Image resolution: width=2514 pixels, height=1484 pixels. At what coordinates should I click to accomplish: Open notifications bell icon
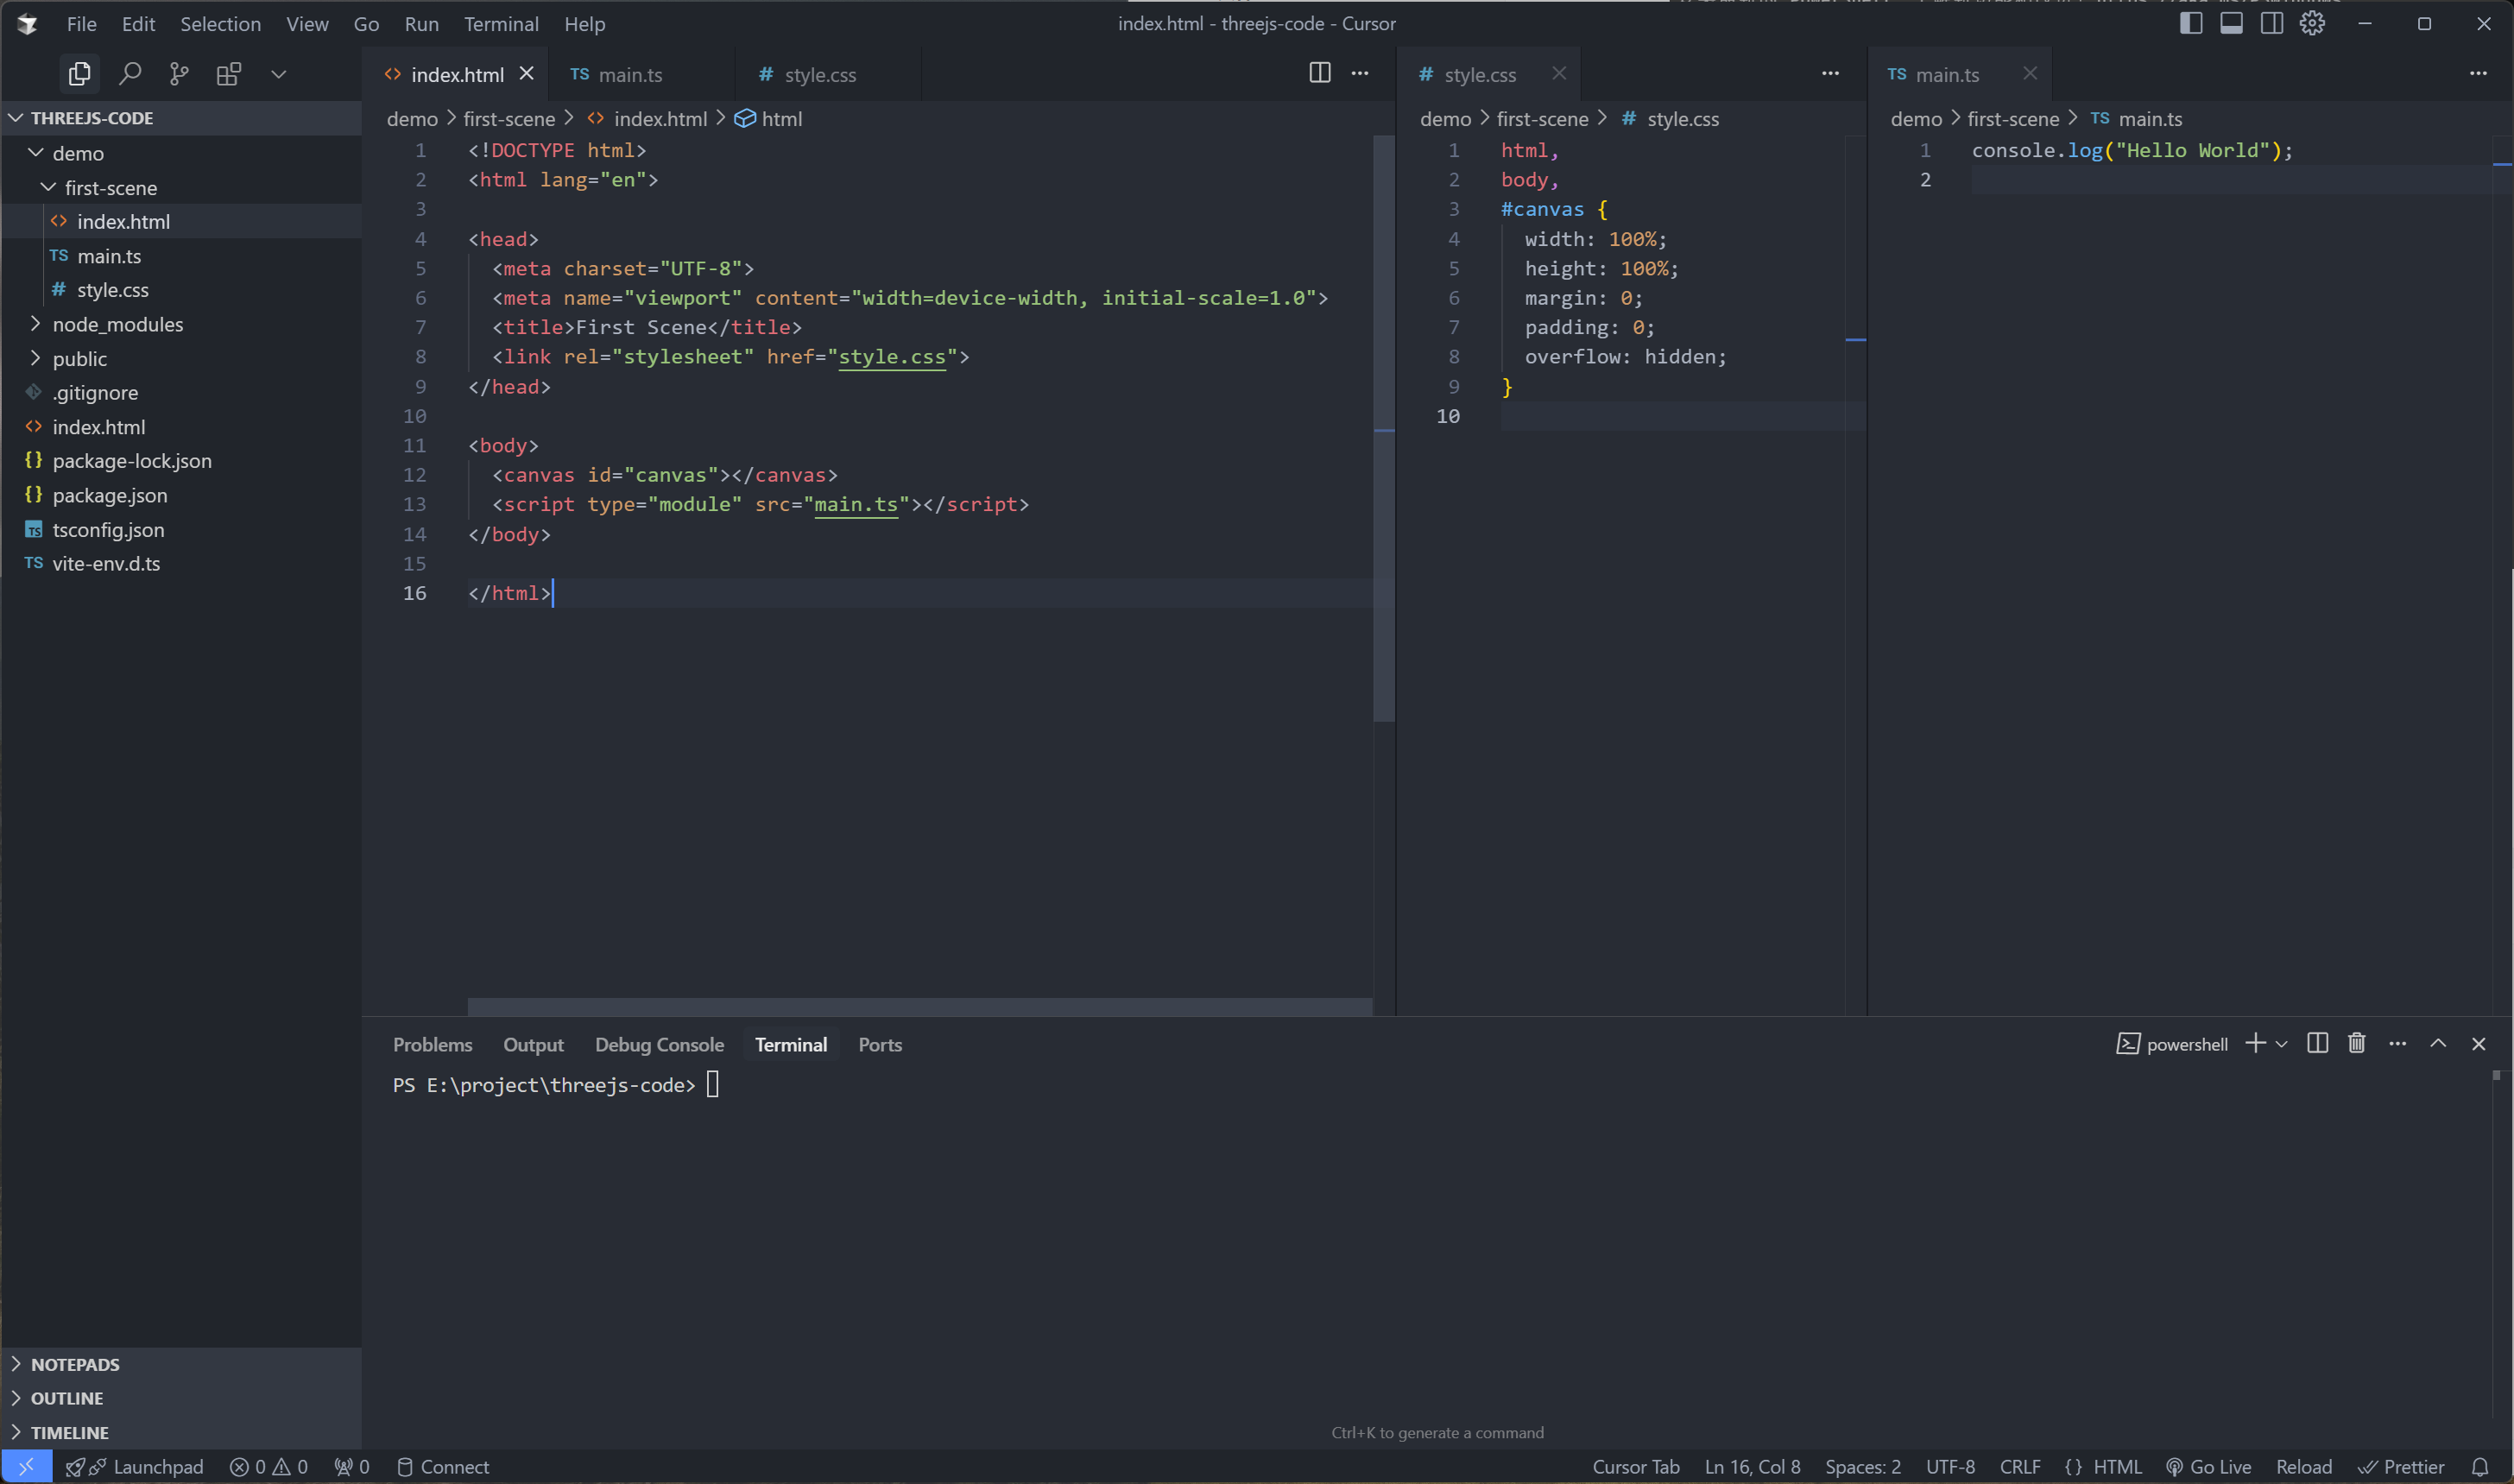[x=2480, y=1467]
